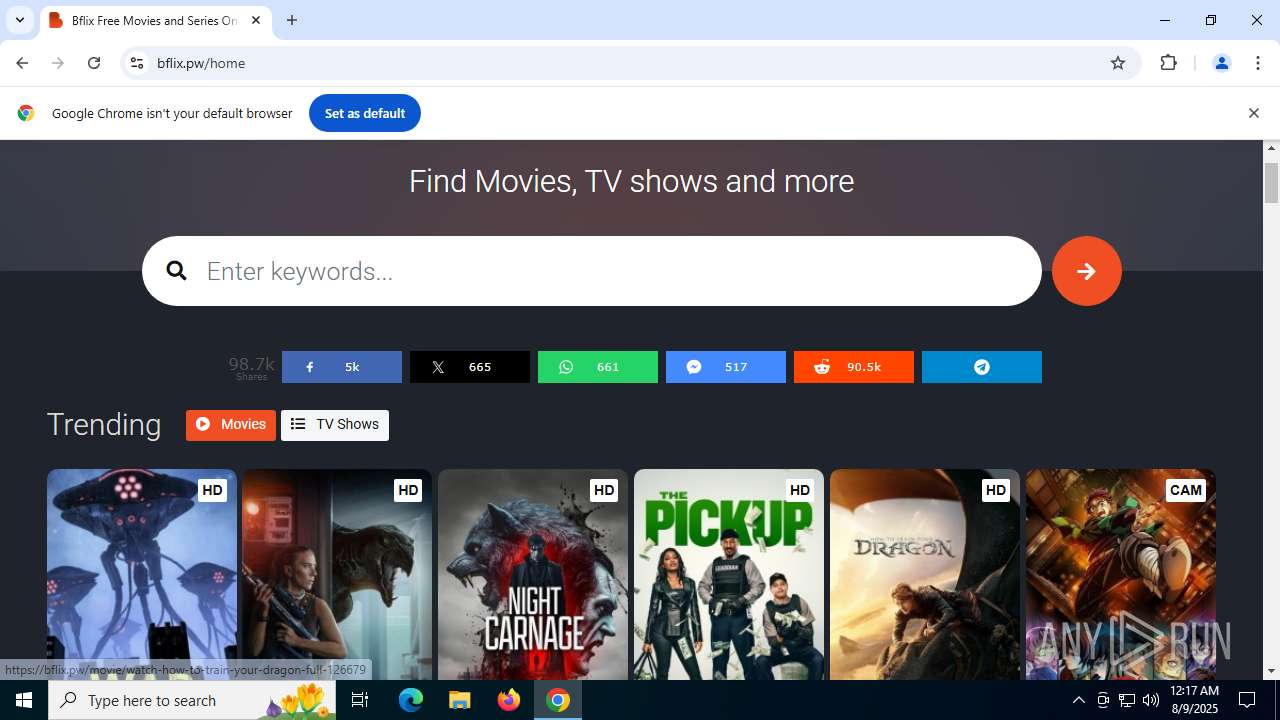Go forward in browser history
Image resolution: width=1280 pixels, height=720 pixels.
pyautogui.click(x=58, y=63)
